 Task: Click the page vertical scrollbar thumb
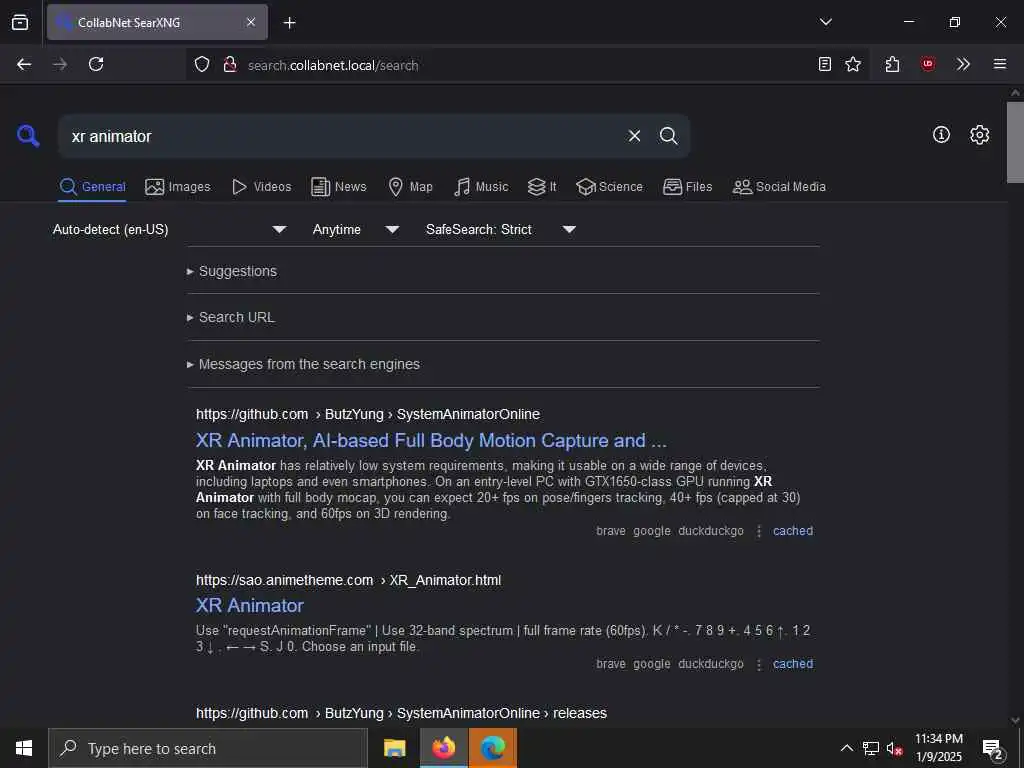click(x=1015, y=142)
